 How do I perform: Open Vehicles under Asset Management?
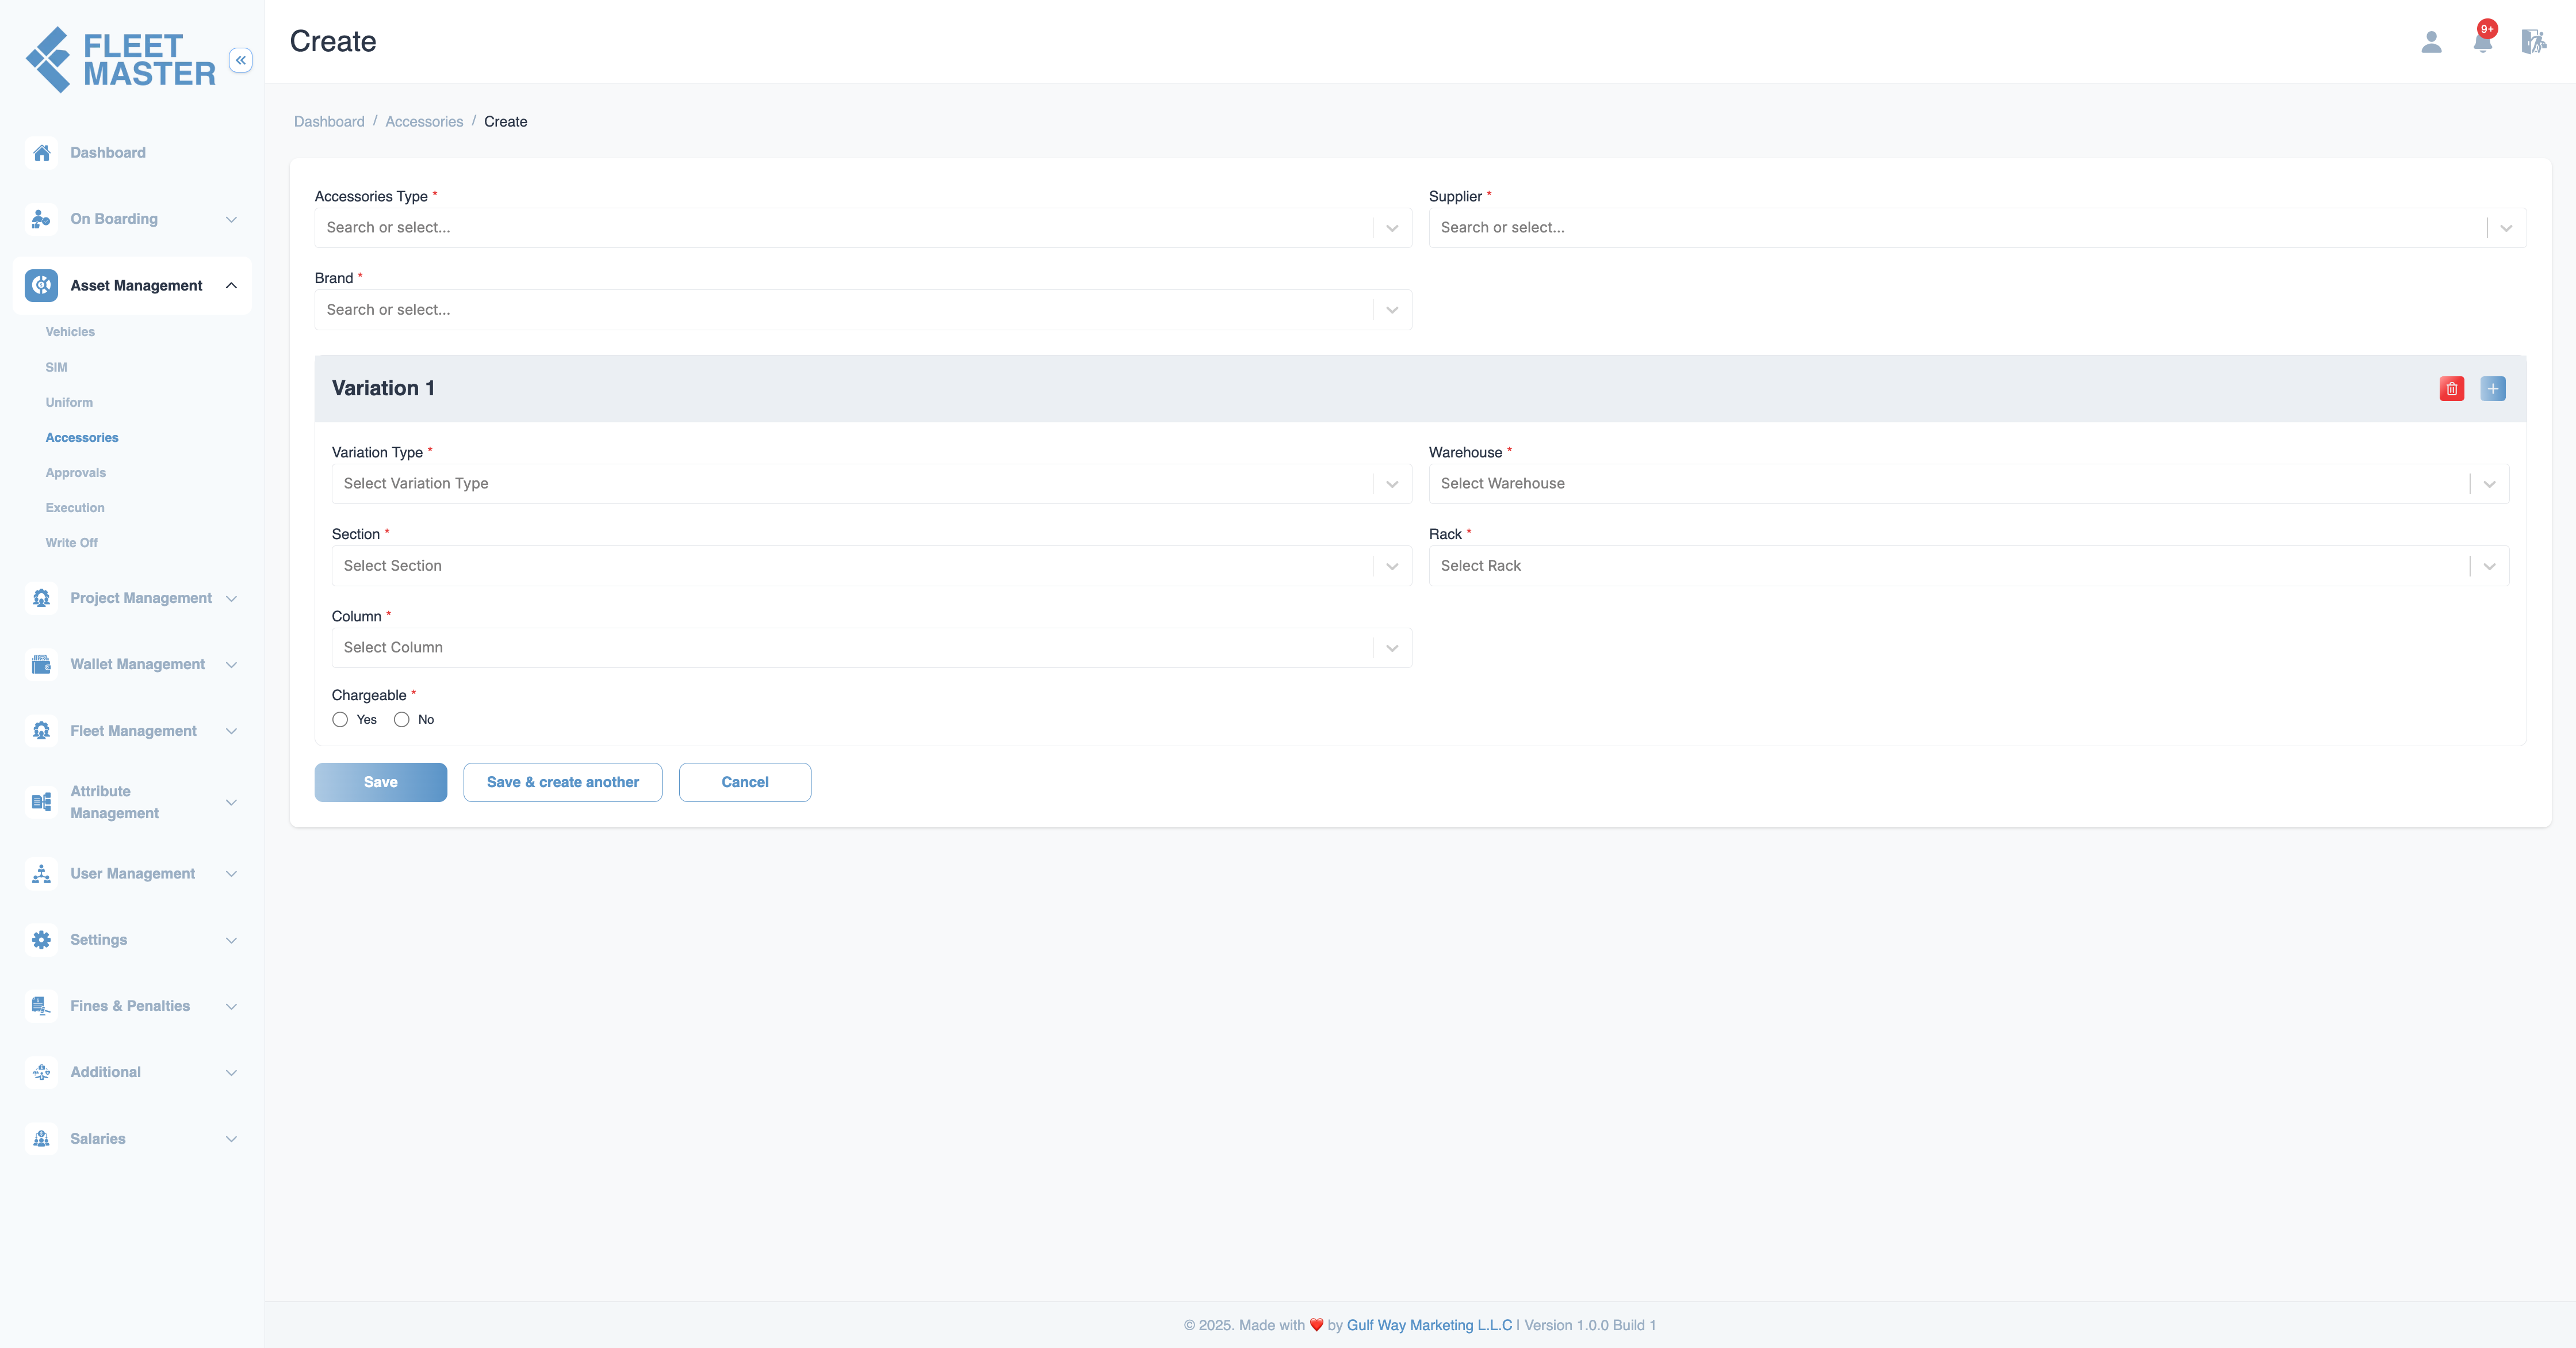point(70,332)
